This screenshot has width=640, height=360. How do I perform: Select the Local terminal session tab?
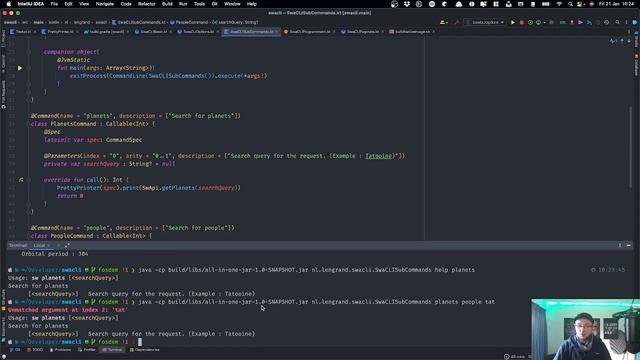39,245
